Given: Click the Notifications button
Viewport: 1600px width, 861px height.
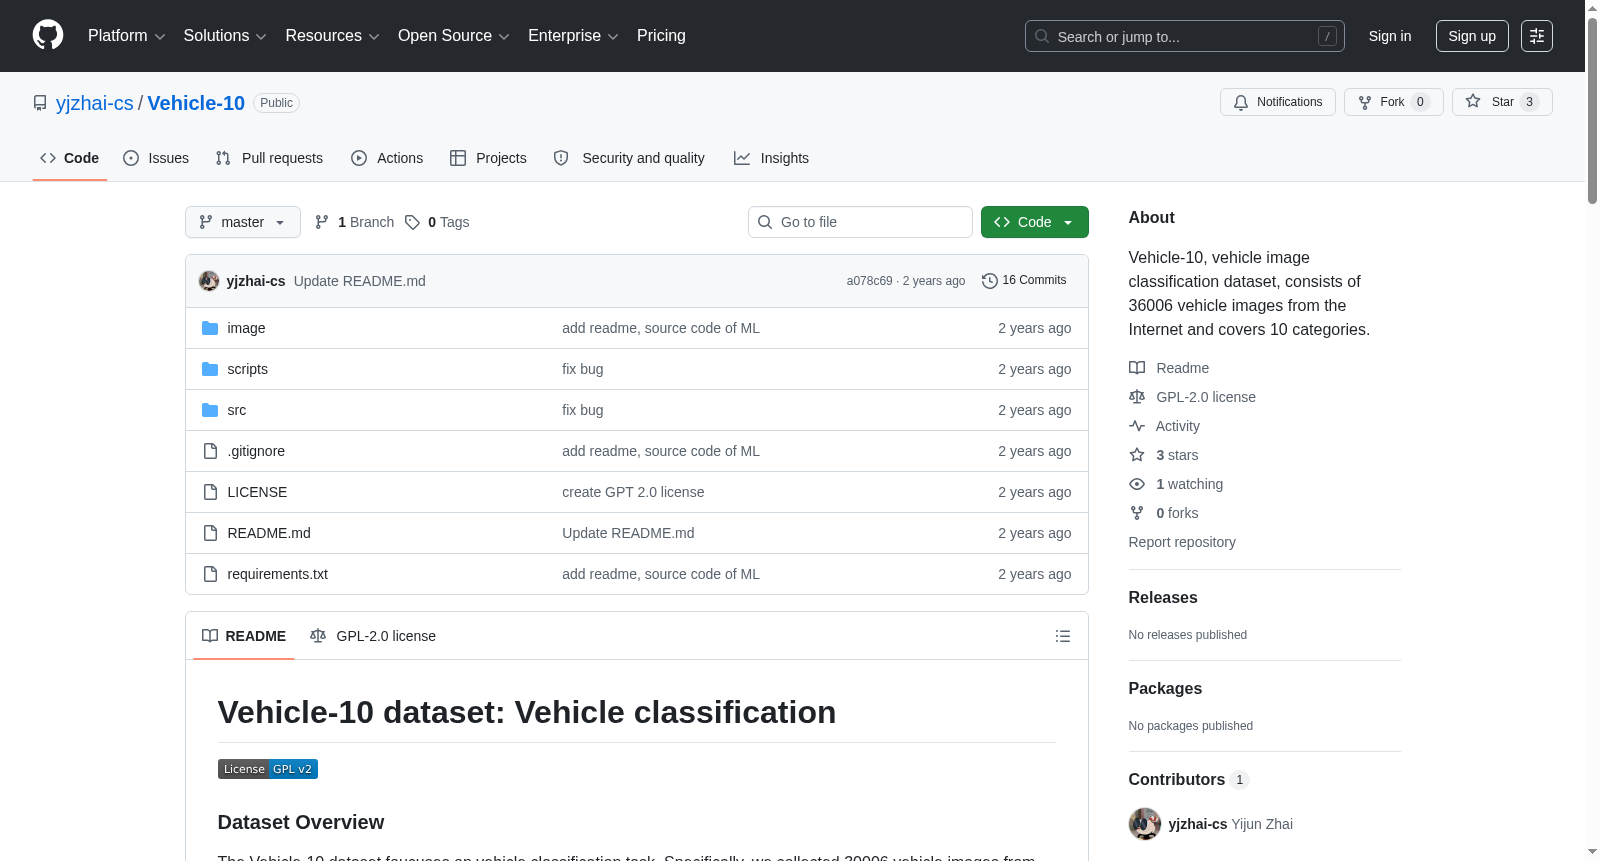Looking at the screenshot, I should coord(1278,102).
